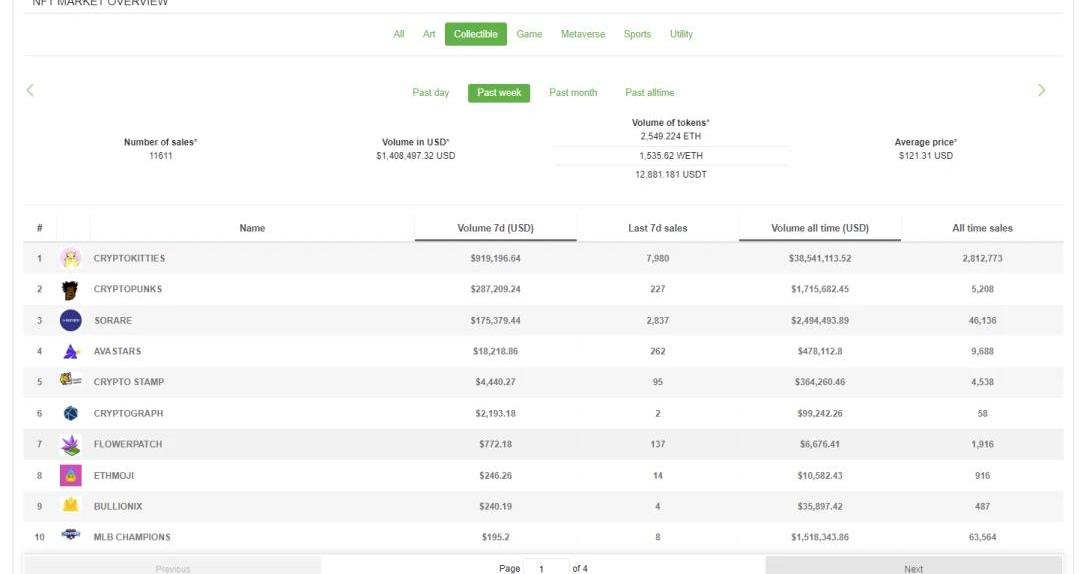Open the FLOWERPATCH project name
Image resolution: width=1080 pixels, height=574 pixels.
(128, 444)
